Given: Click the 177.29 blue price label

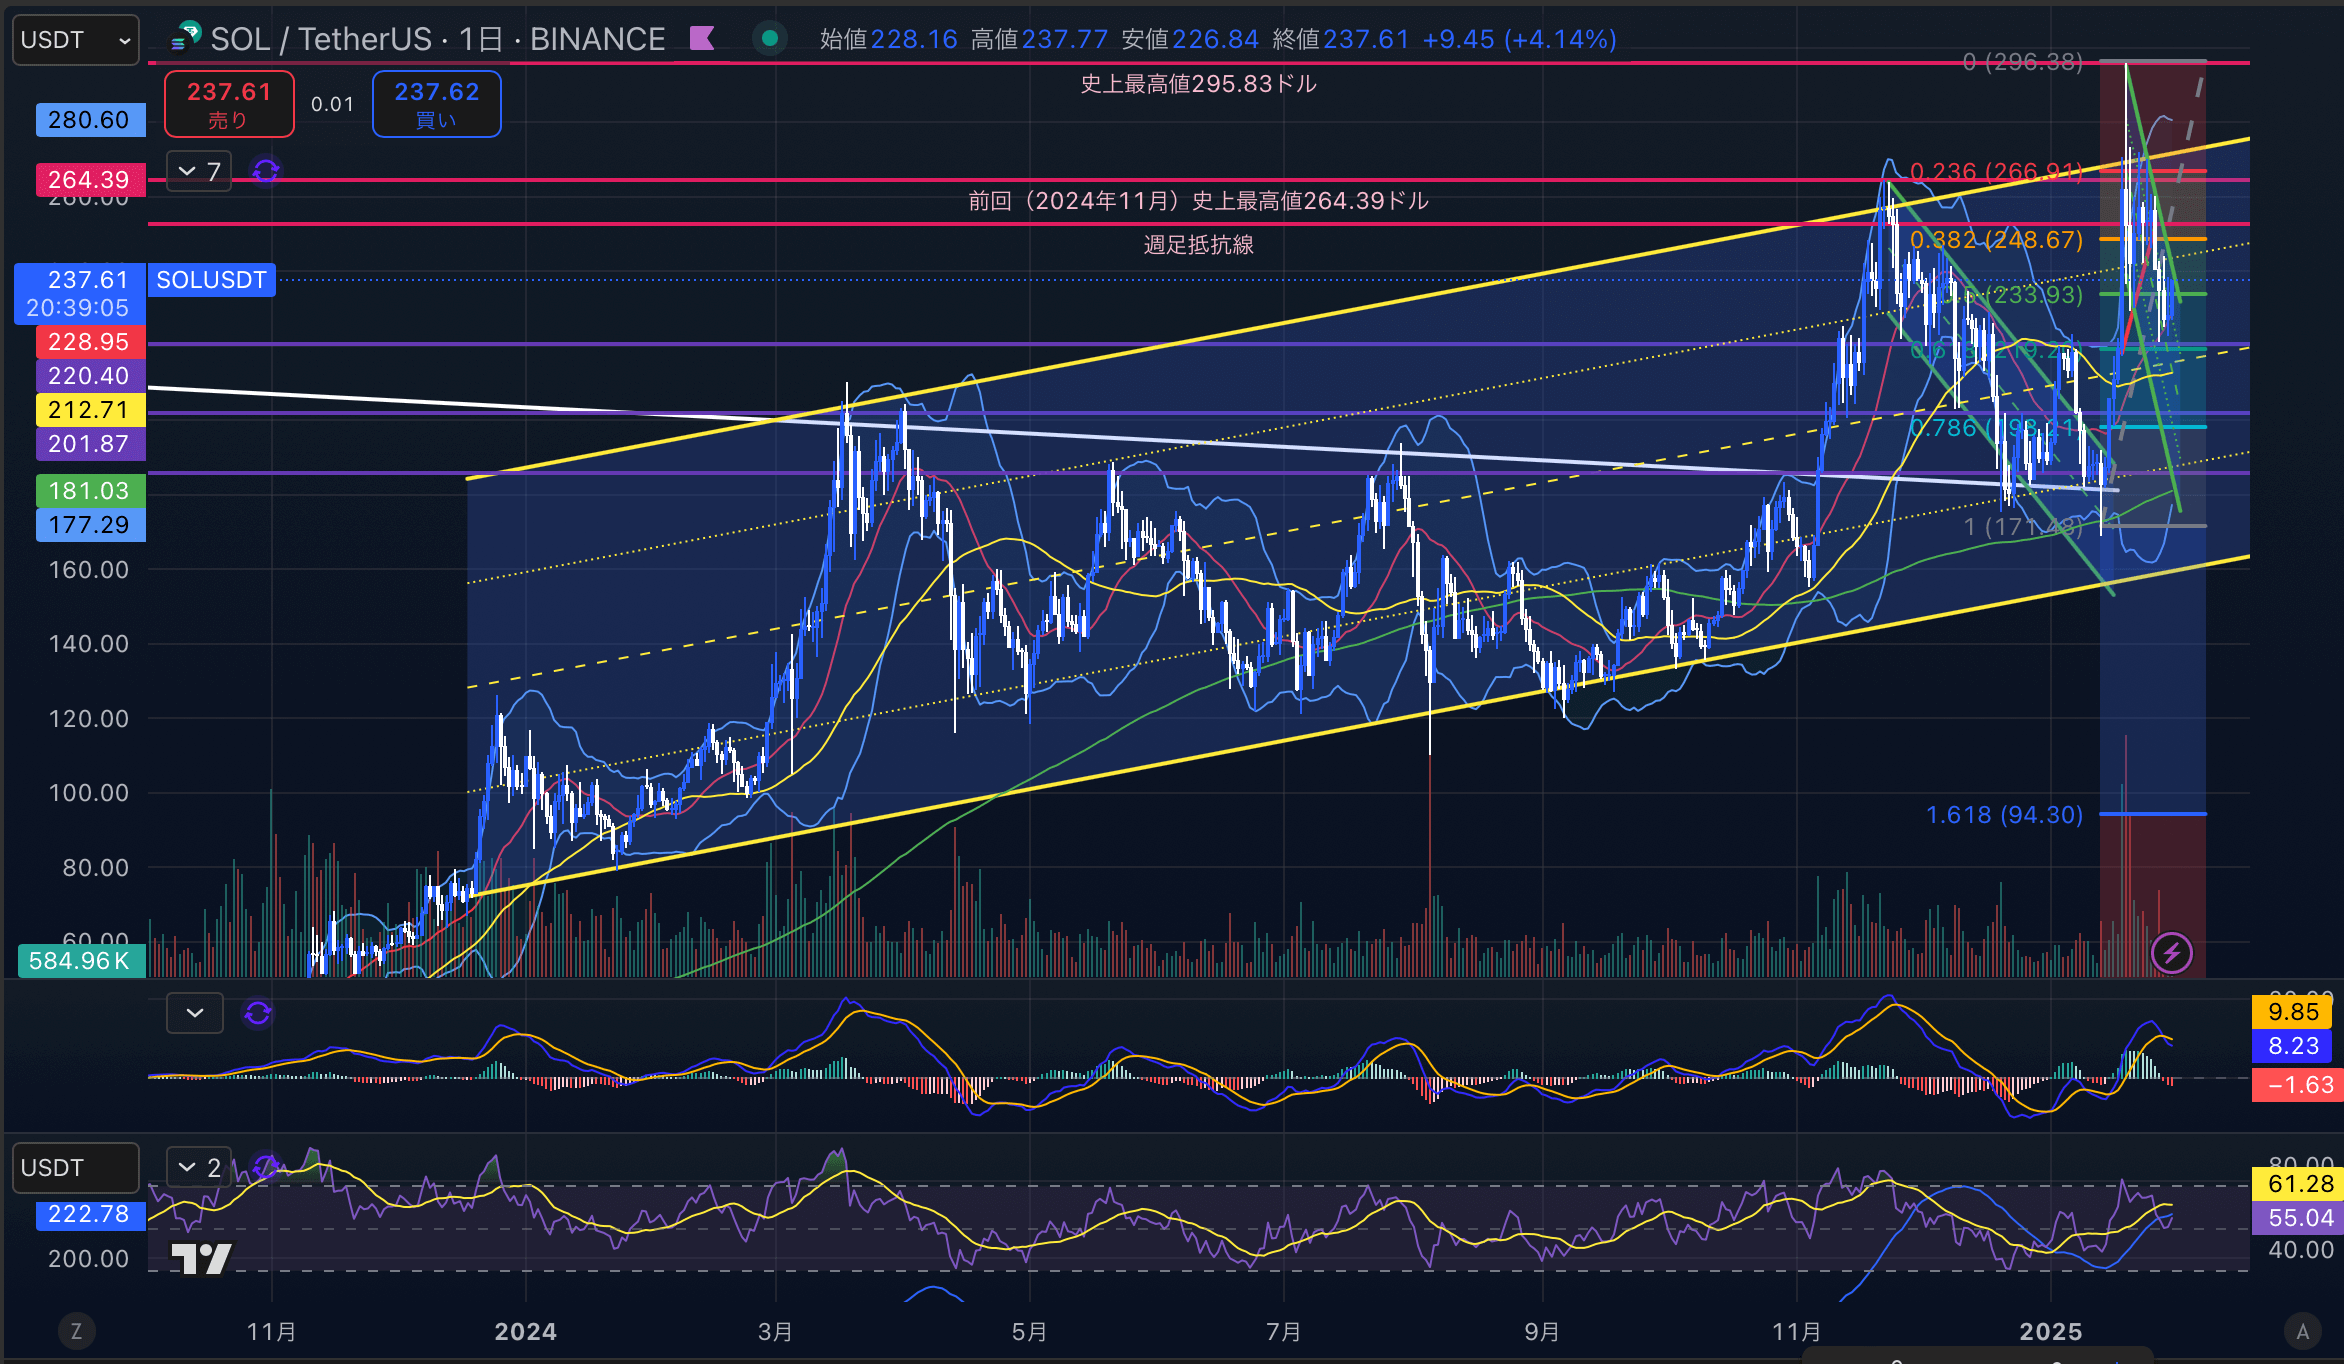Looking at the screenshot, I should click(x=90, y=525).
